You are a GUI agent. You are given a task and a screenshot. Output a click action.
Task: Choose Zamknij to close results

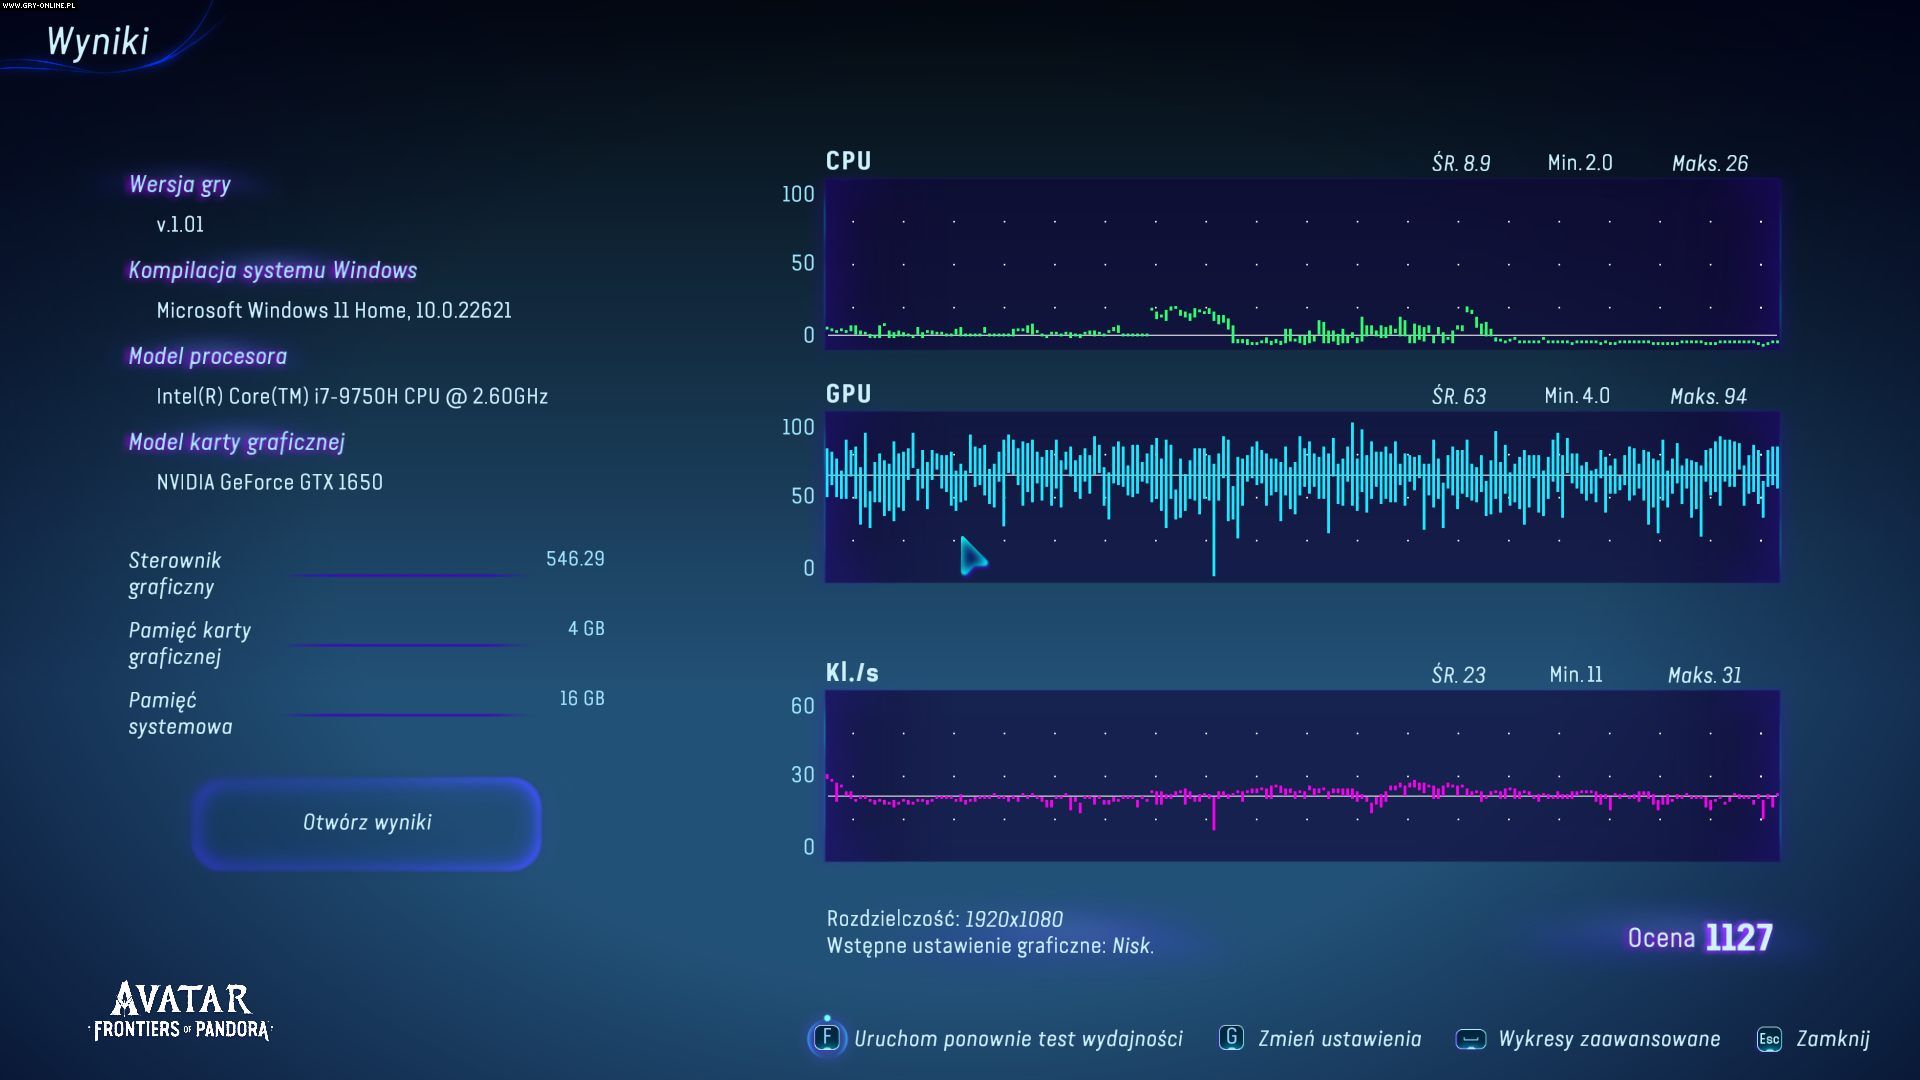[x=1832, y=1039]
